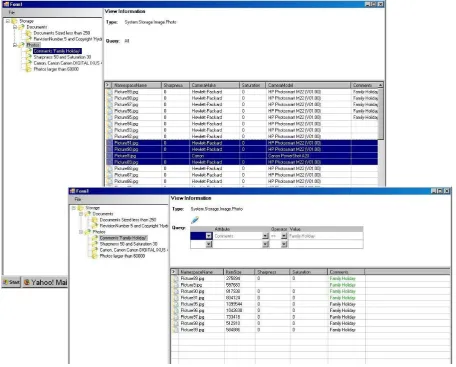
Task: Sort by CameraModel column in back window grid
Action: coord(308,85)
